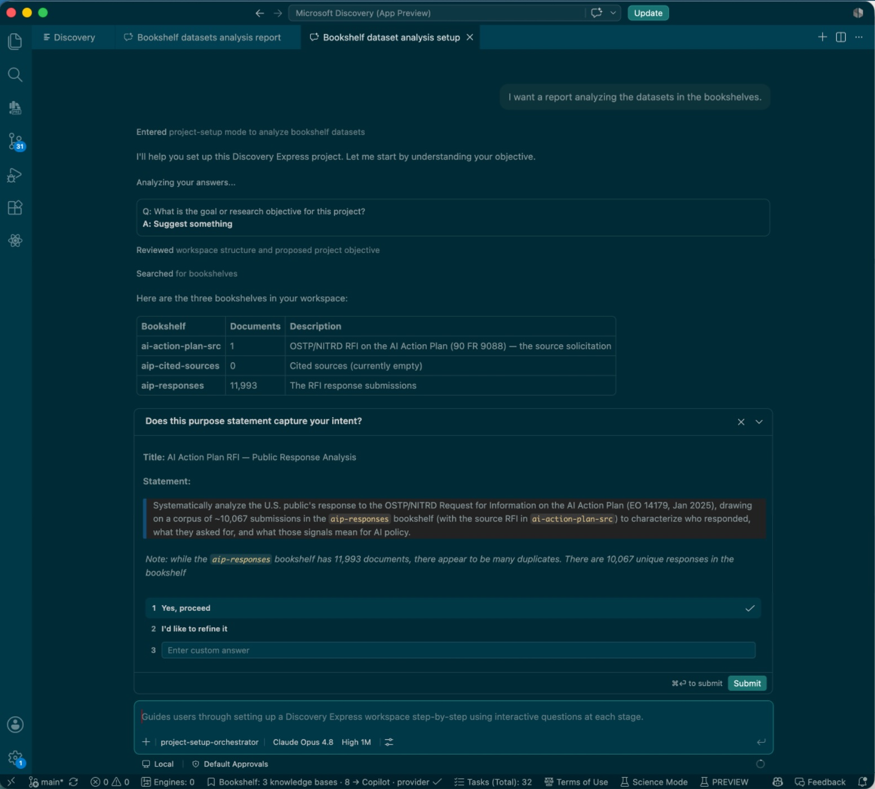Click the profile avatar icon at top right
This screenshot has width=875, height=789.
pyautogui.click(x=858, y=13)
